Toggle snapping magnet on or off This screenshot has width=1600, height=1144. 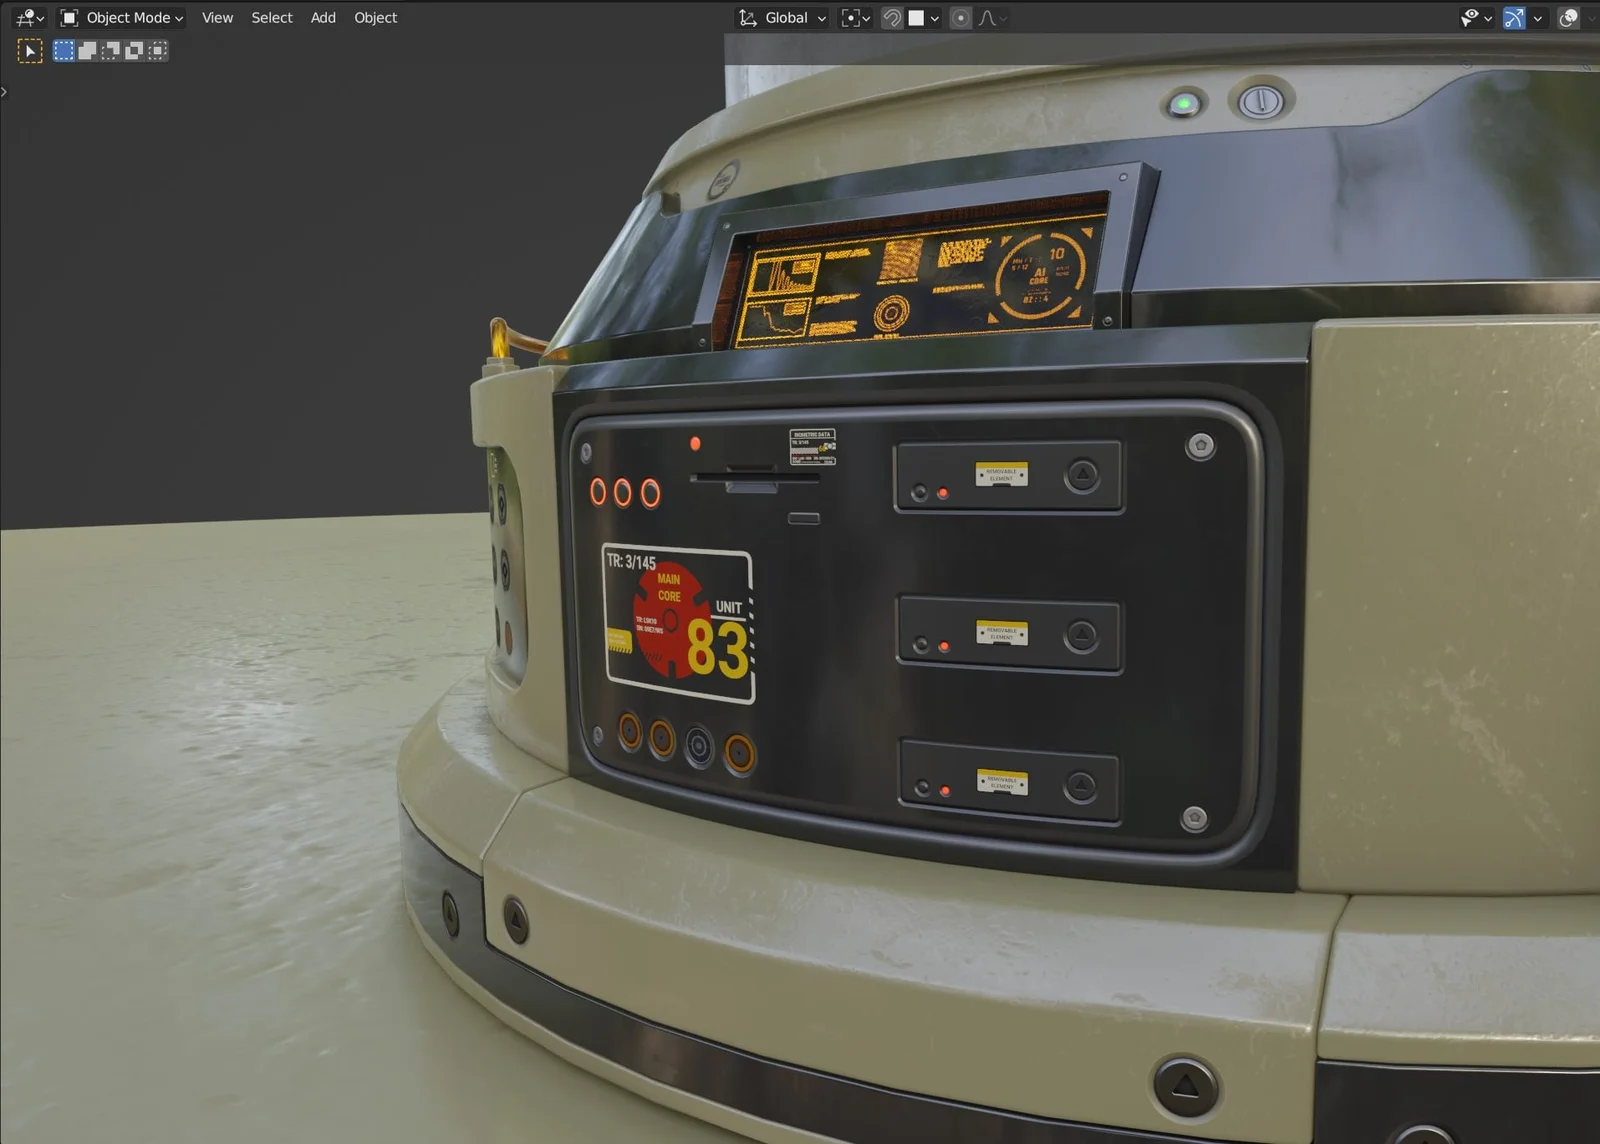[x=892, y=18]
